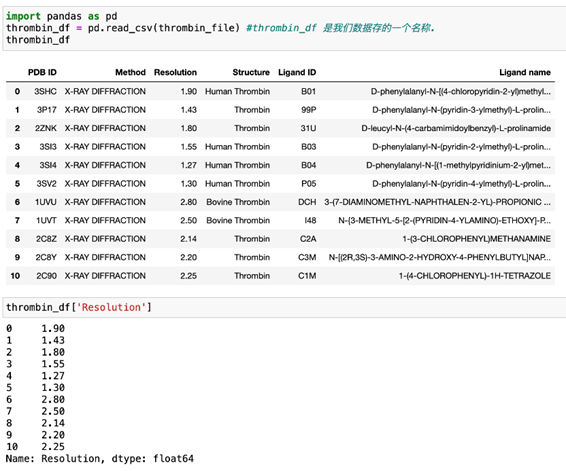Click the D-leucyl-N-(4-carbamimidoylbenzyl)-L-prolinamide cell
This screenshot has width=566, height=471.
tap(456, 128)
